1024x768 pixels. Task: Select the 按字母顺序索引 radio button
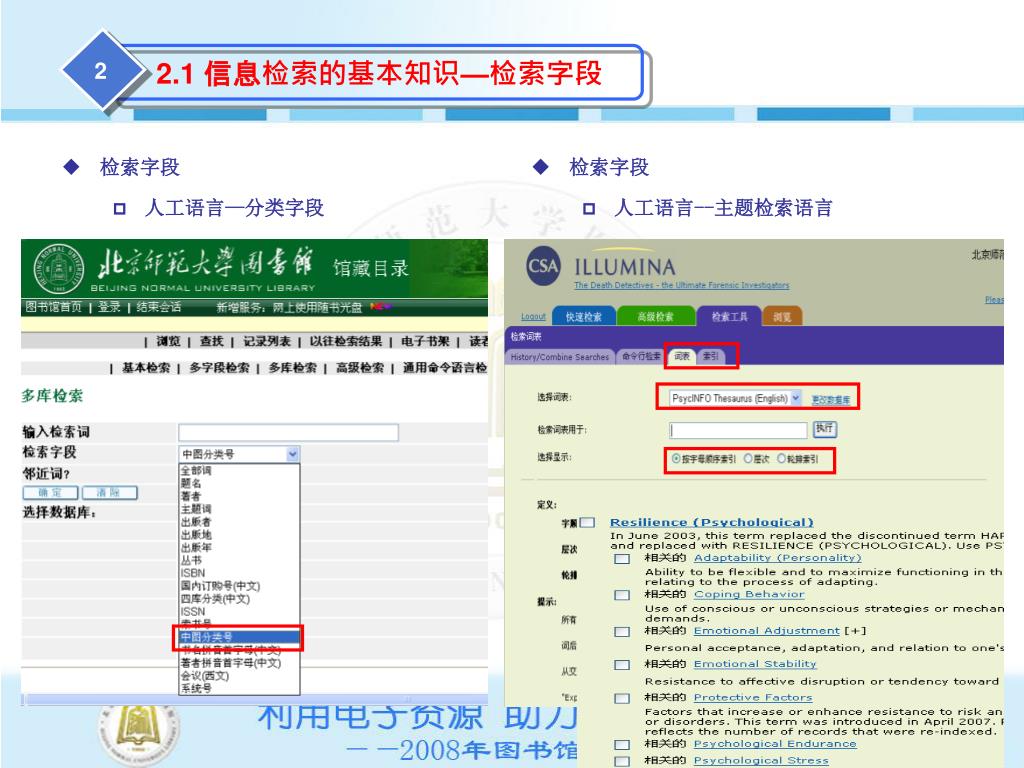pyautogui.click(x=676, y=459)
